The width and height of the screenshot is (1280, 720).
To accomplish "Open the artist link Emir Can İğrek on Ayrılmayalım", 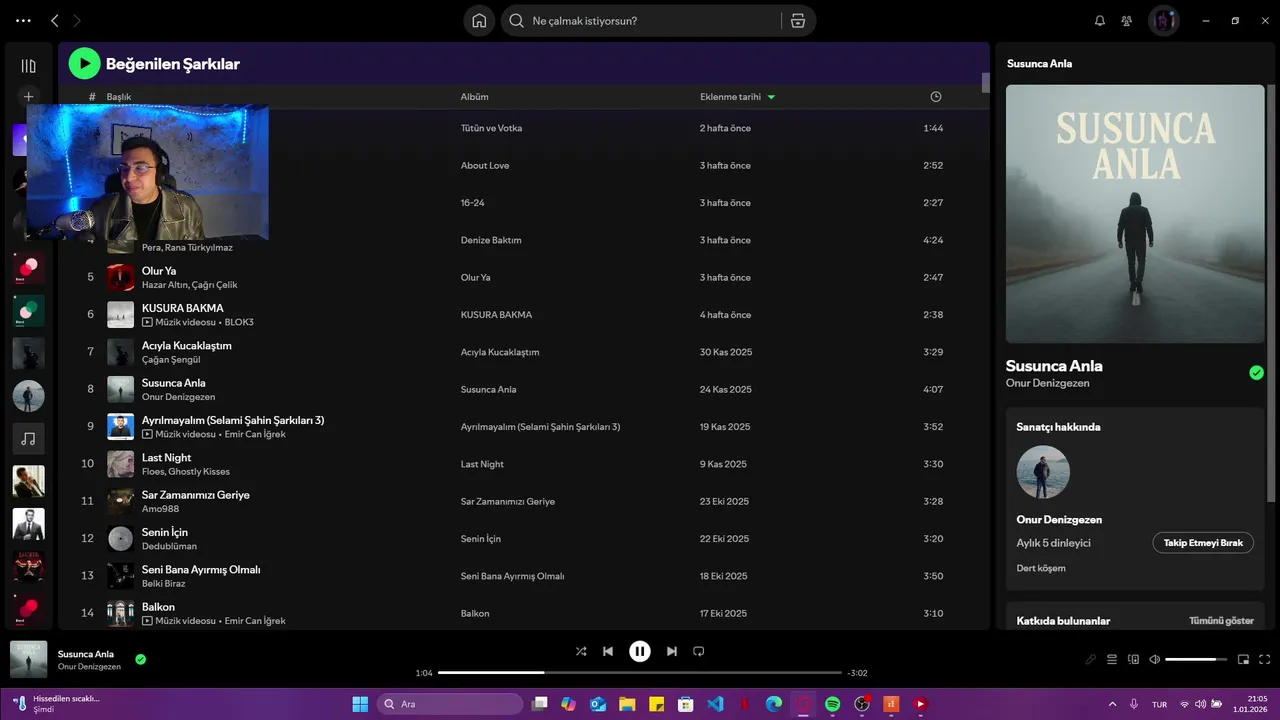I will pyautogui.click(x=255, y=434).
